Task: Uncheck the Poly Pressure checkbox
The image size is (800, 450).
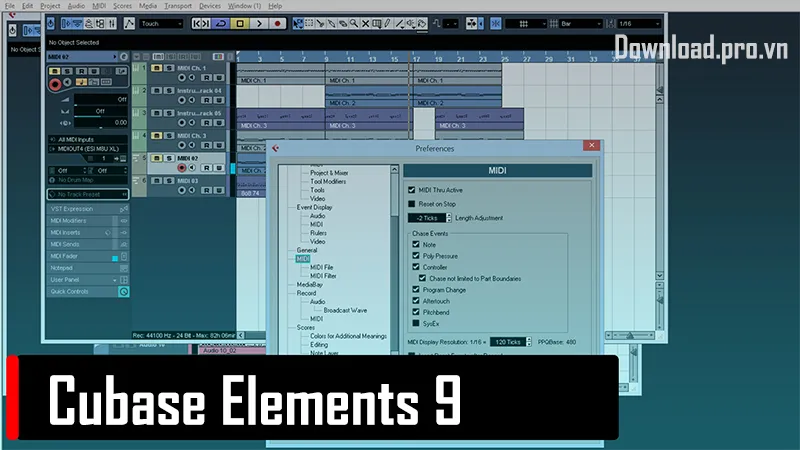Action: (416, 256)
